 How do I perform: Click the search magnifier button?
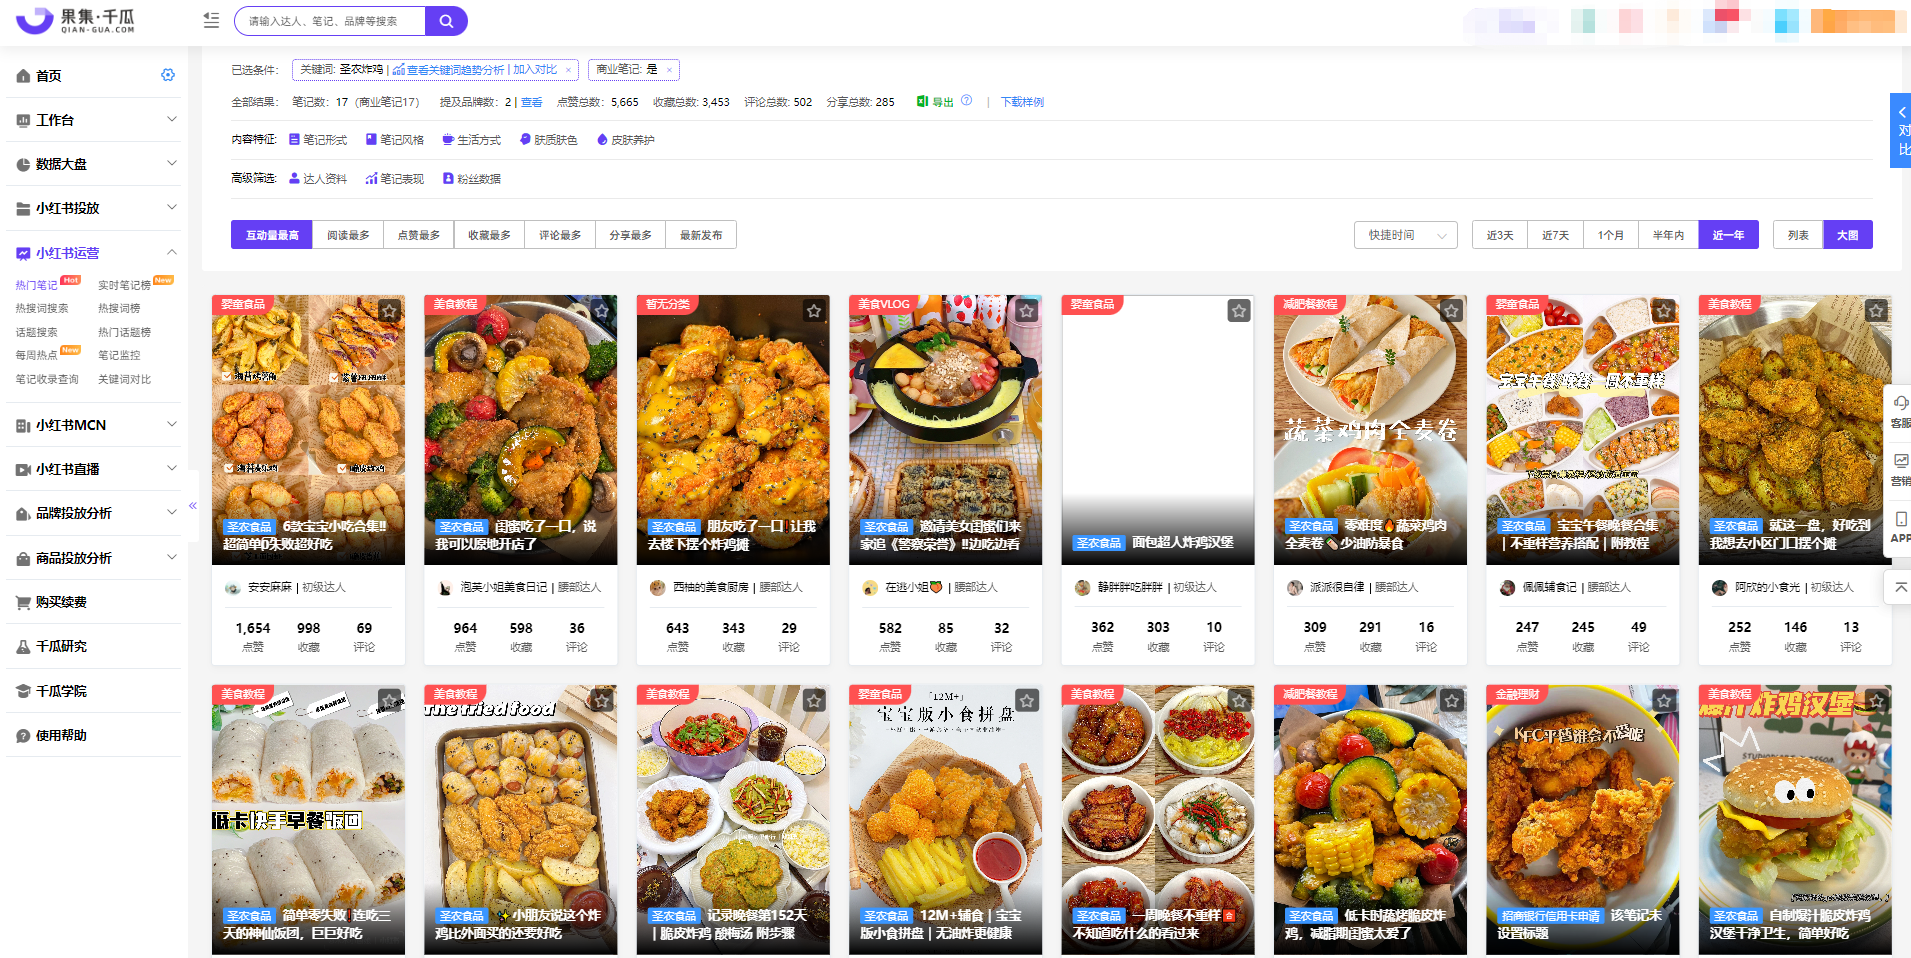[x=446, y=21]
